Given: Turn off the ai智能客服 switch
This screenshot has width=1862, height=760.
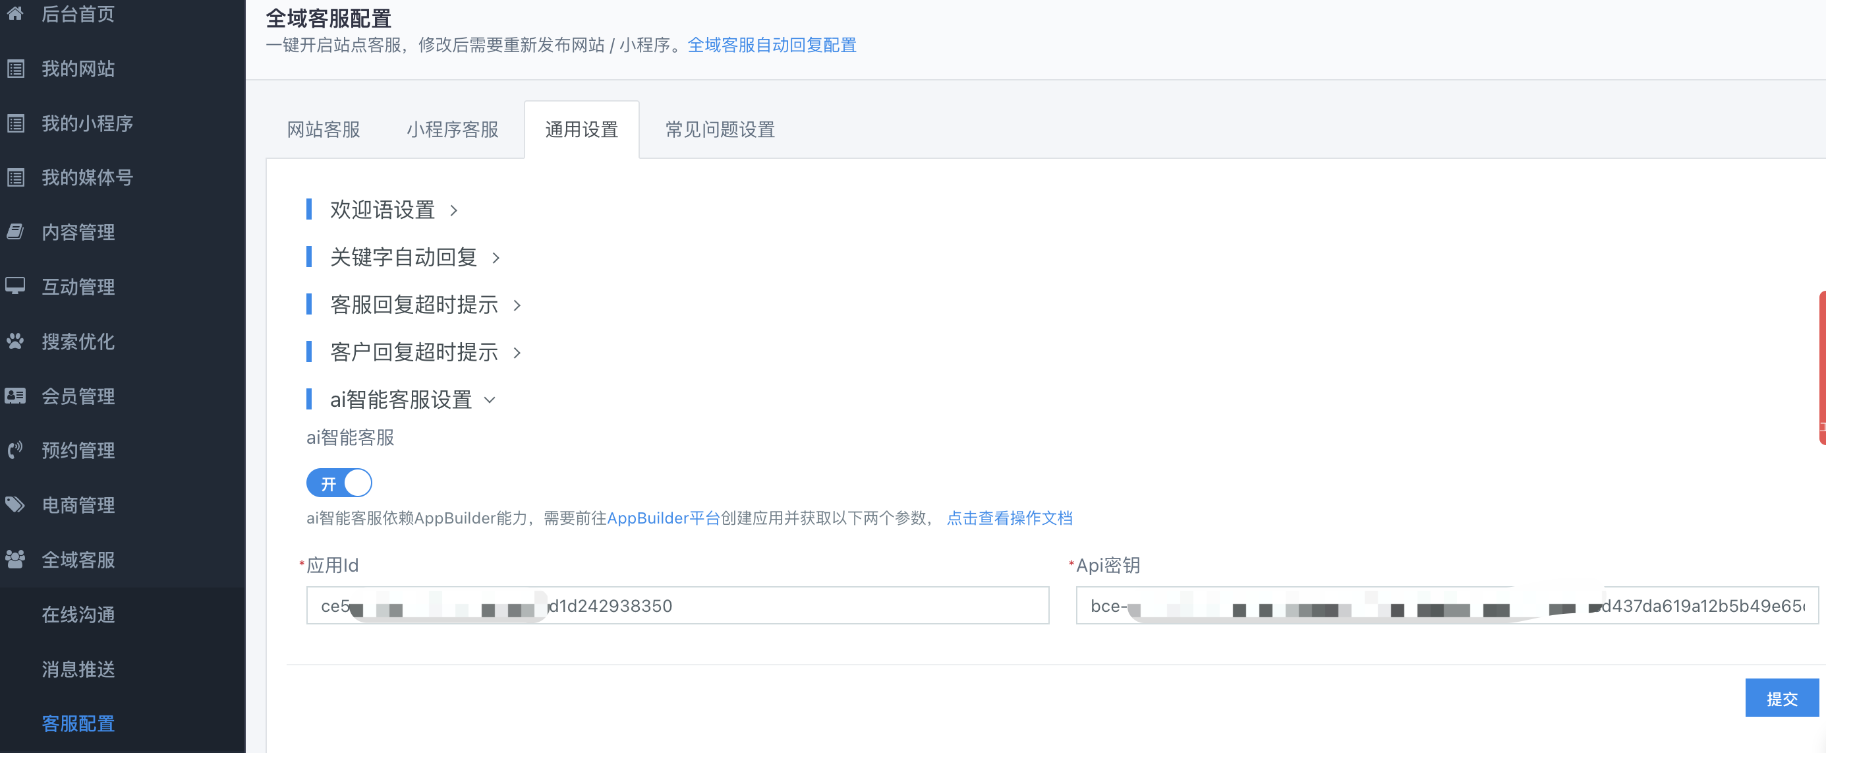Looking at the screenshot, I should click(339, 483).
